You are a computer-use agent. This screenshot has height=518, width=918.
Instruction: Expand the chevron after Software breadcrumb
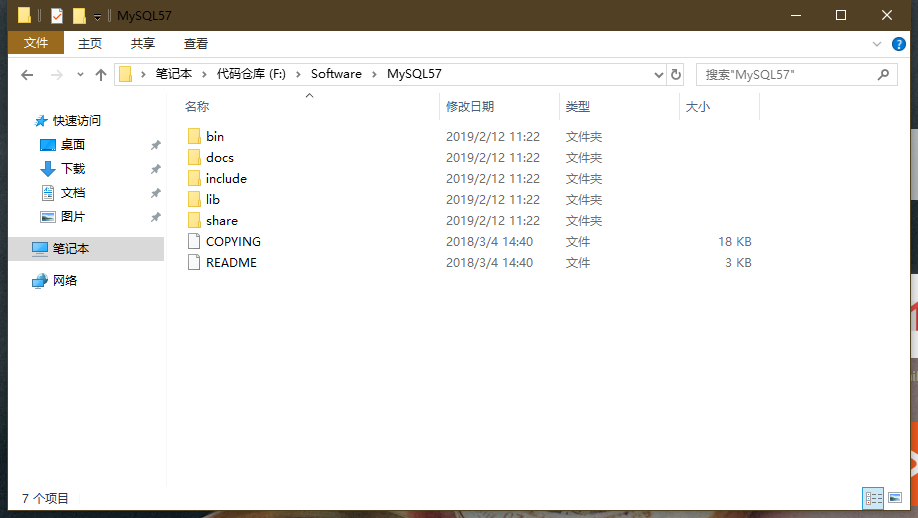click(x=374, y=74)
